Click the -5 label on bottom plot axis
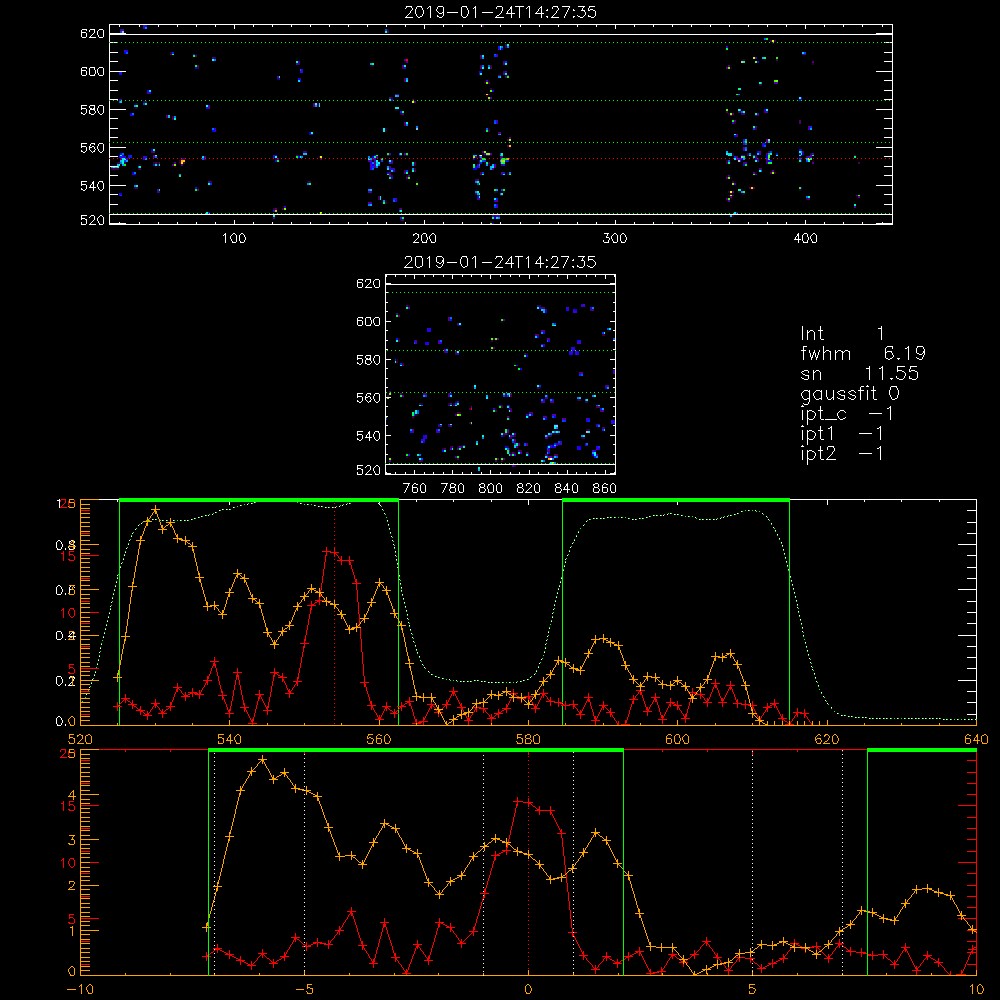 [305, 990]
